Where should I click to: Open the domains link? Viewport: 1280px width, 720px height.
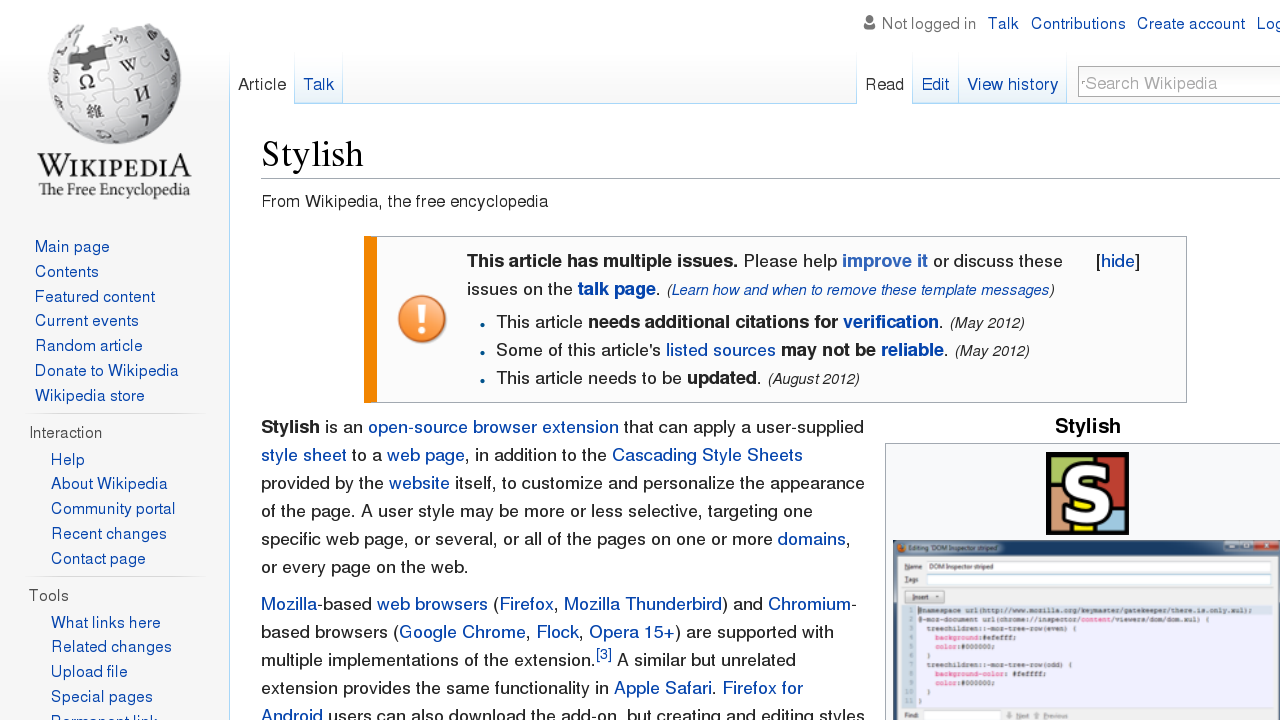pos(811,539)
